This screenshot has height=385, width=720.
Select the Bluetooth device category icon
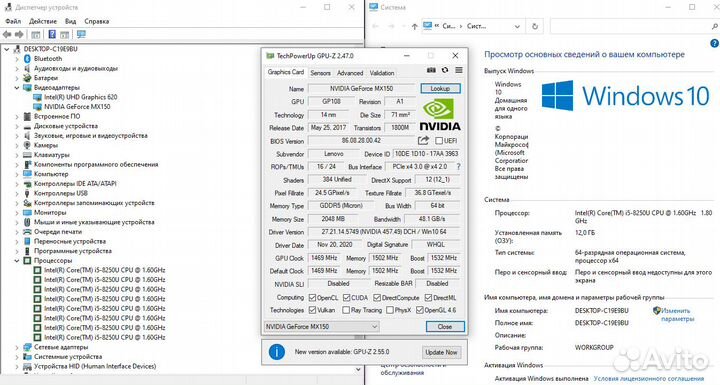pyautogui.click(x=27, y=59)
